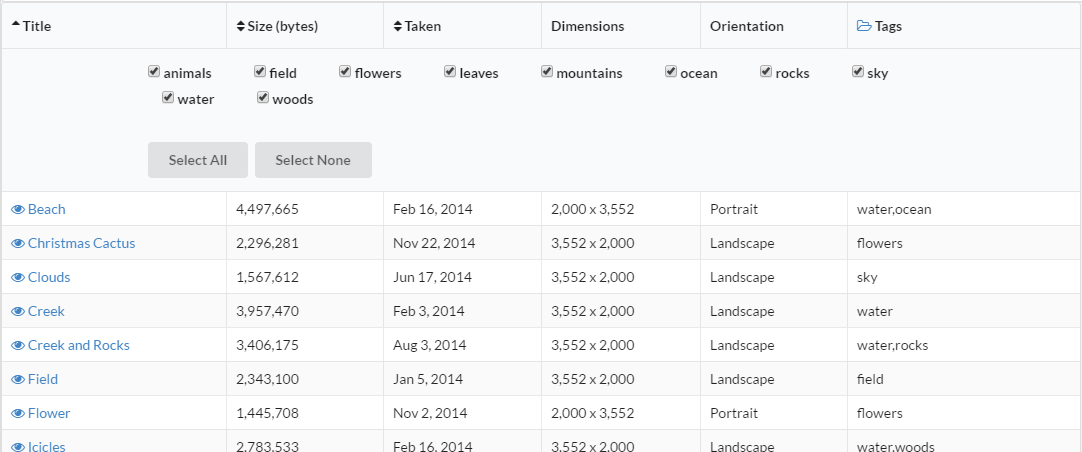This screenshot has width=1082, height=452.
Task: Click the eye icon next to Creek and Rocks
Action: tap(18, 346)
